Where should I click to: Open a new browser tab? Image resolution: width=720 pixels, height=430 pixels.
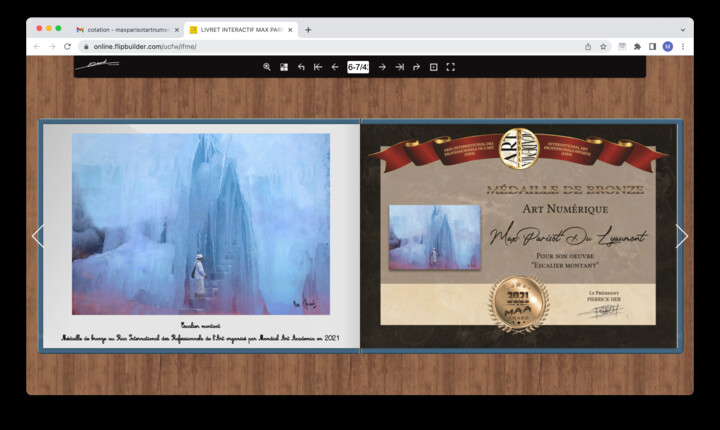[x=308, y=30]
